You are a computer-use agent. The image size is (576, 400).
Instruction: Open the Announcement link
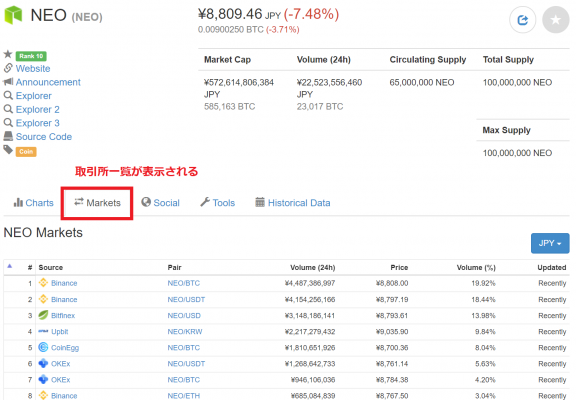pos(48,82)
